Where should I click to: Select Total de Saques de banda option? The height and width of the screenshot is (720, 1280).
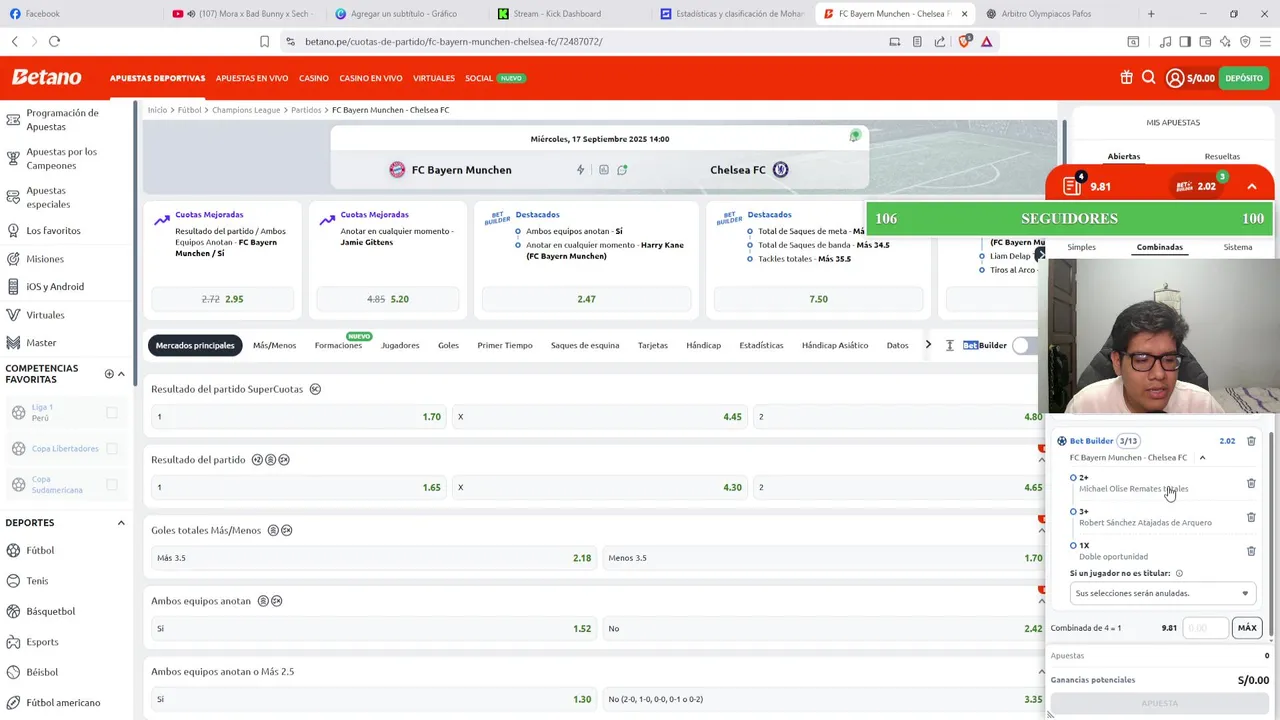point(750,245)
